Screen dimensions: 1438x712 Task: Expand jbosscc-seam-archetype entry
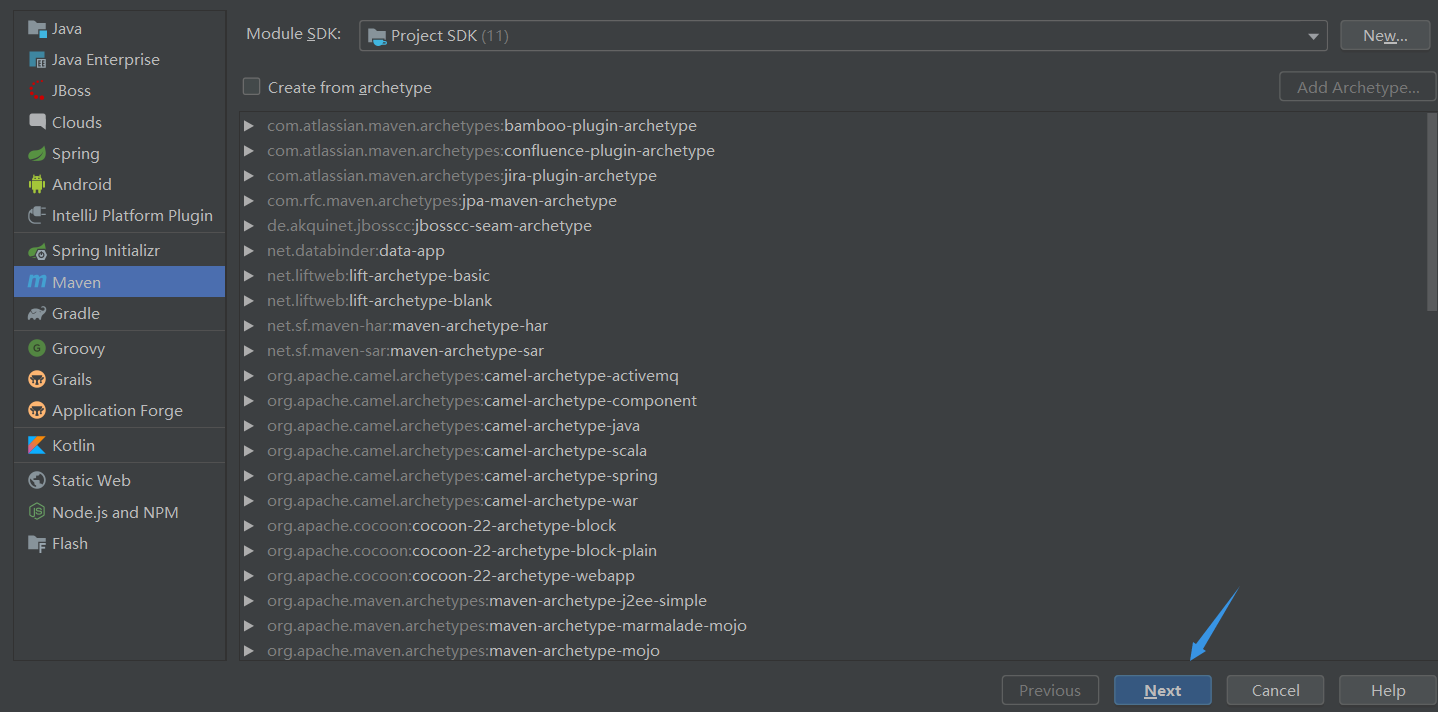click(249, 226)
